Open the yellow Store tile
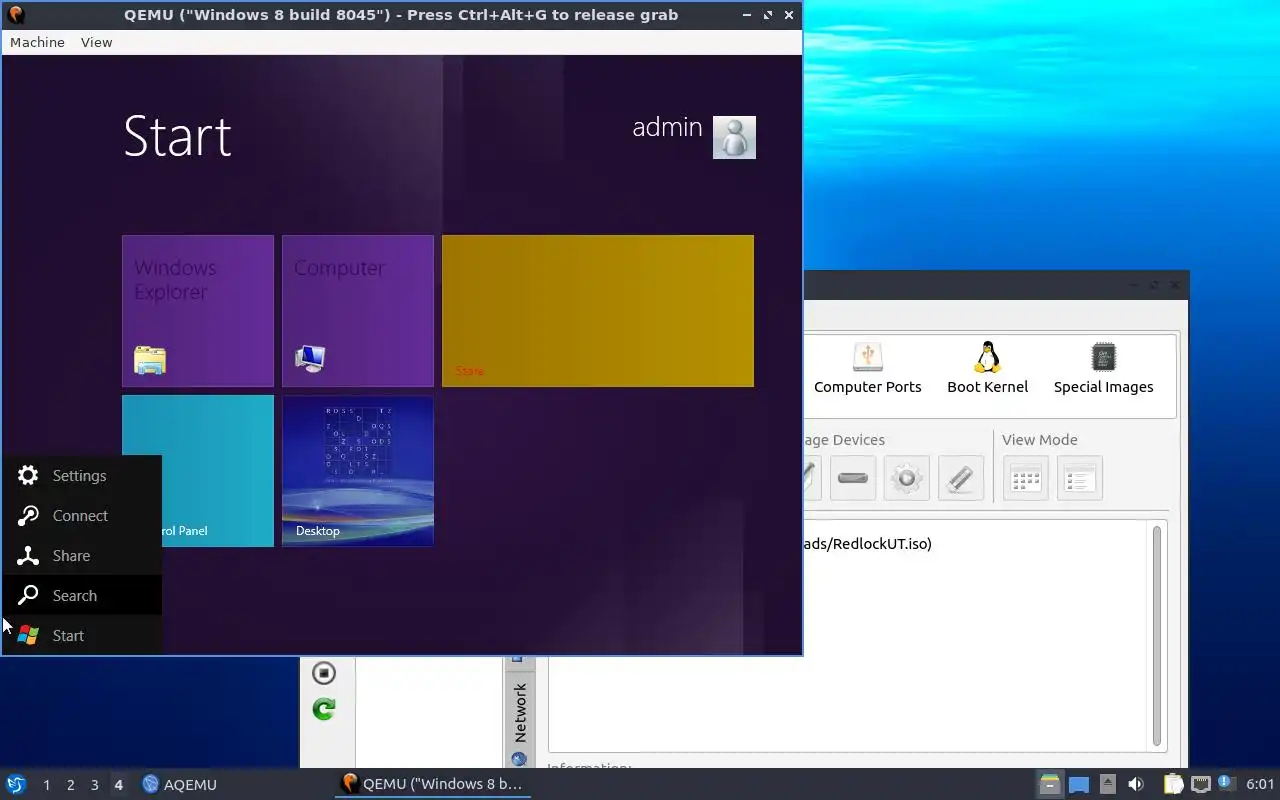Screen dimensions: 1280x800 pos(598,311)
